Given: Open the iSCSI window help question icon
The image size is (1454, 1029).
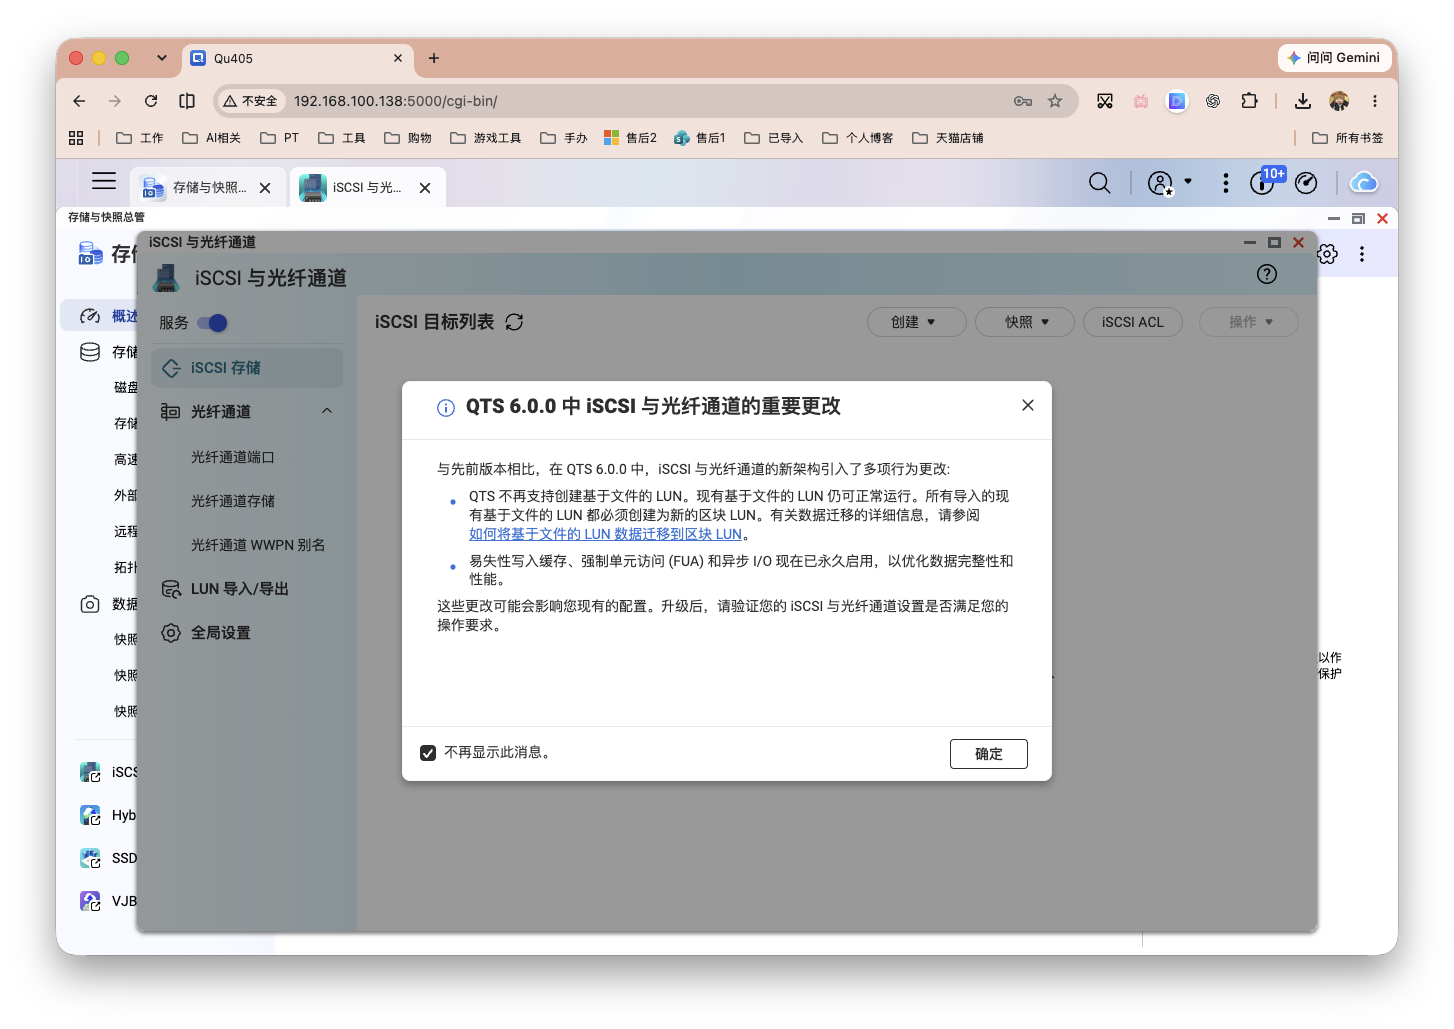Looking at the screenshot, I should click(x=1267, y=274).
